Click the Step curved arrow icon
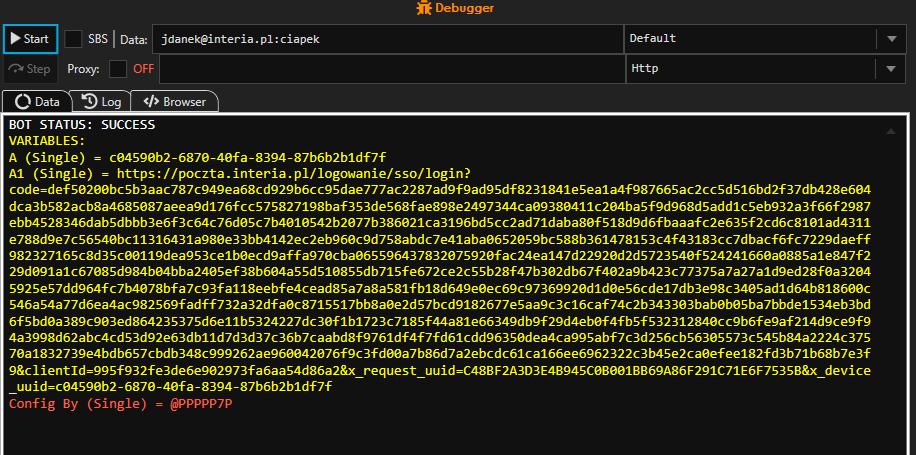 coord(15,69)
